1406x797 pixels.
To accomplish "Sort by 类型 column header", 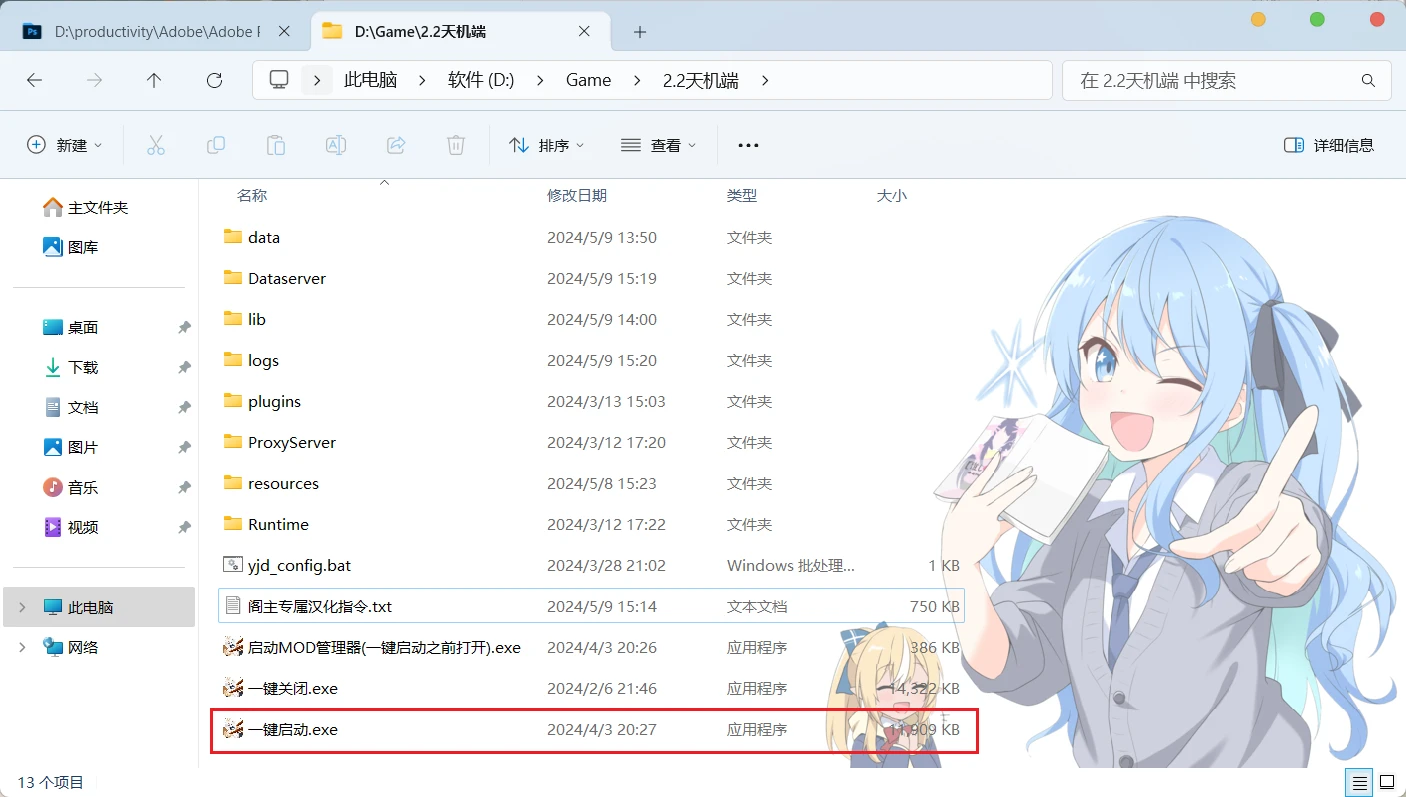I will 742,196.
